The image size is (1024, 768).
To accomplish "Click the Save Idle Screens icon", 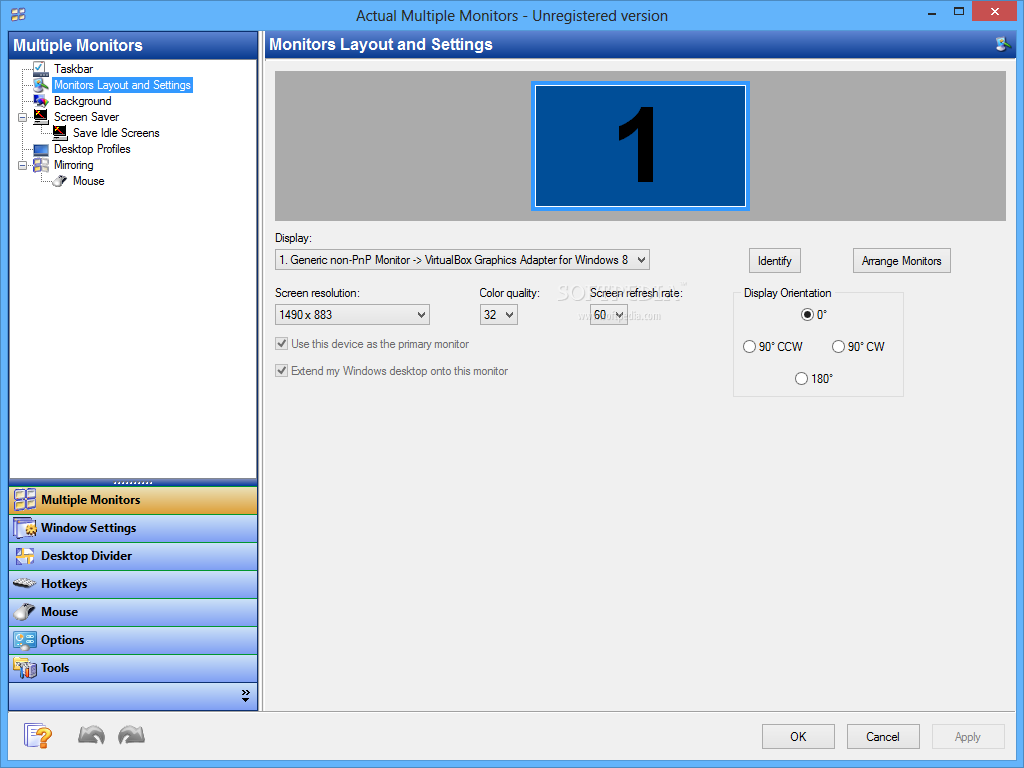I will [59, 133].
